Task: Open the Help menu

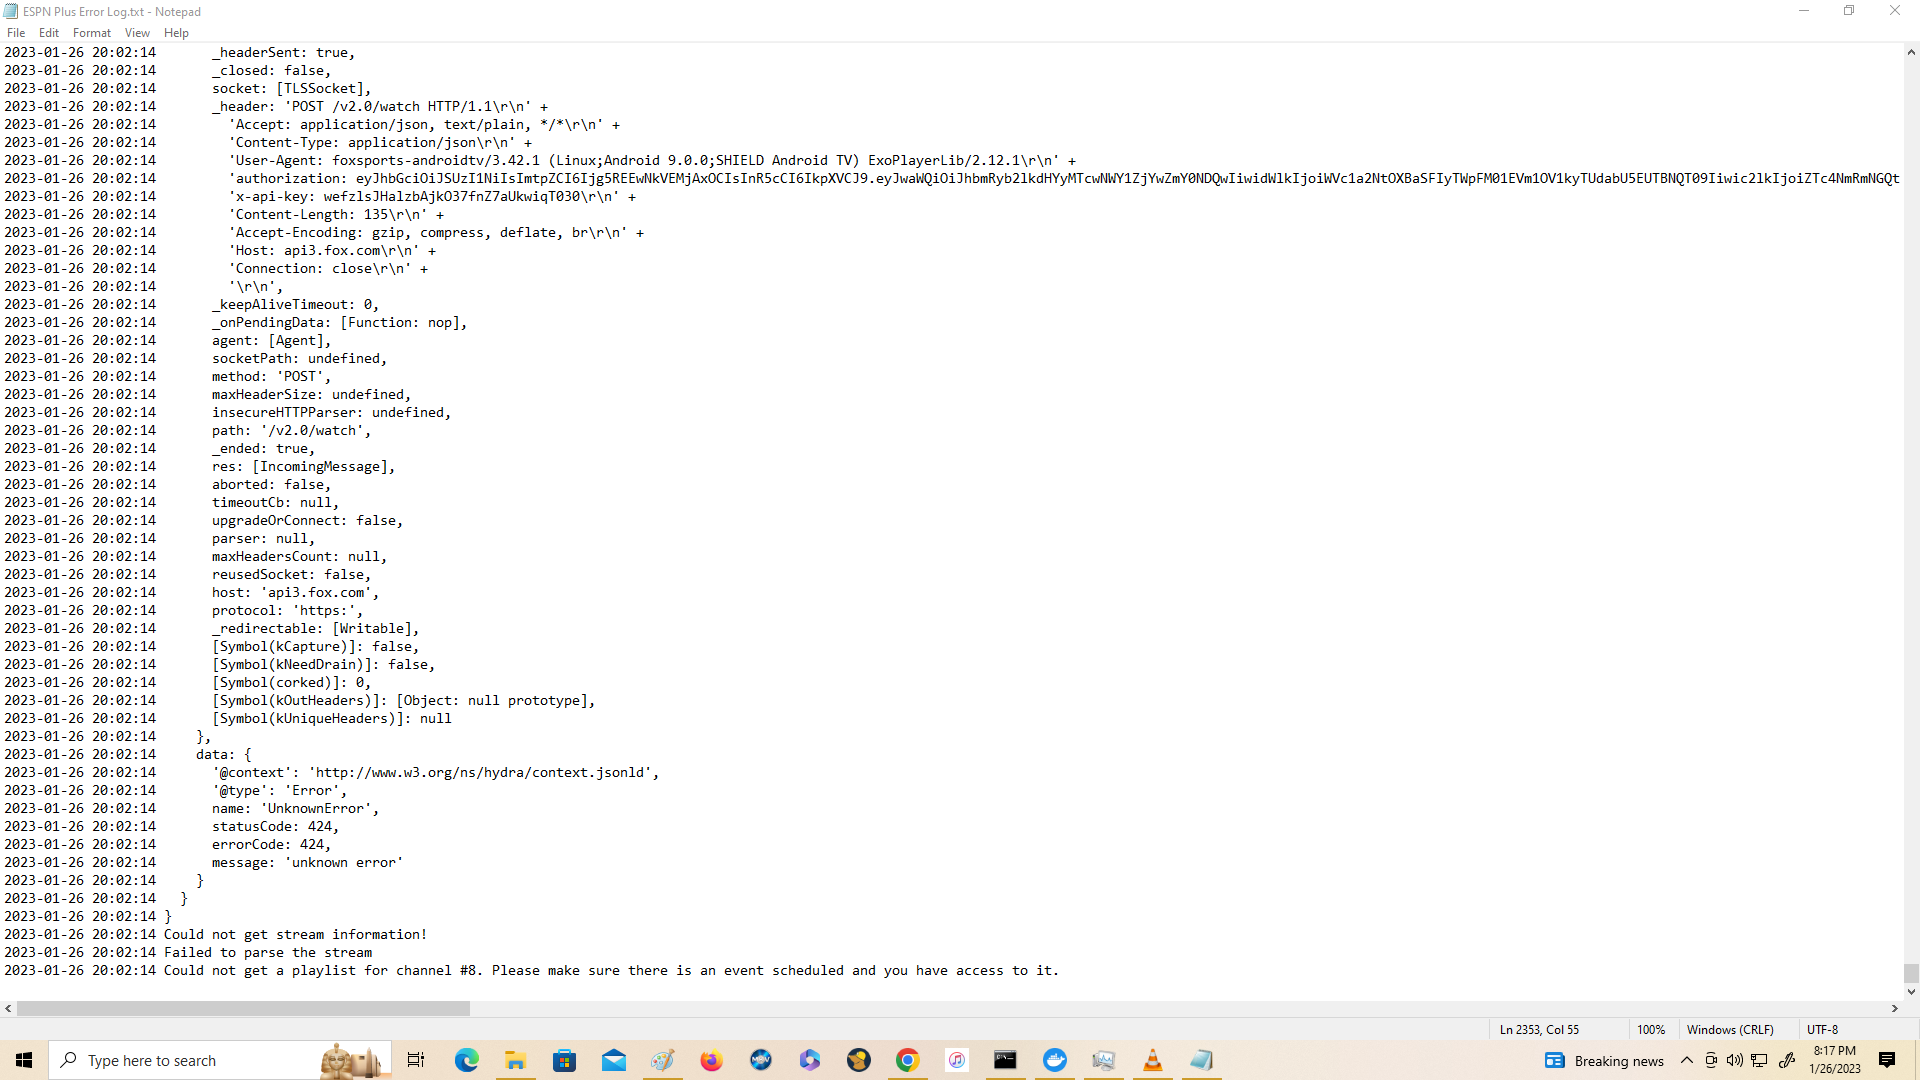Action: [176, 33]
